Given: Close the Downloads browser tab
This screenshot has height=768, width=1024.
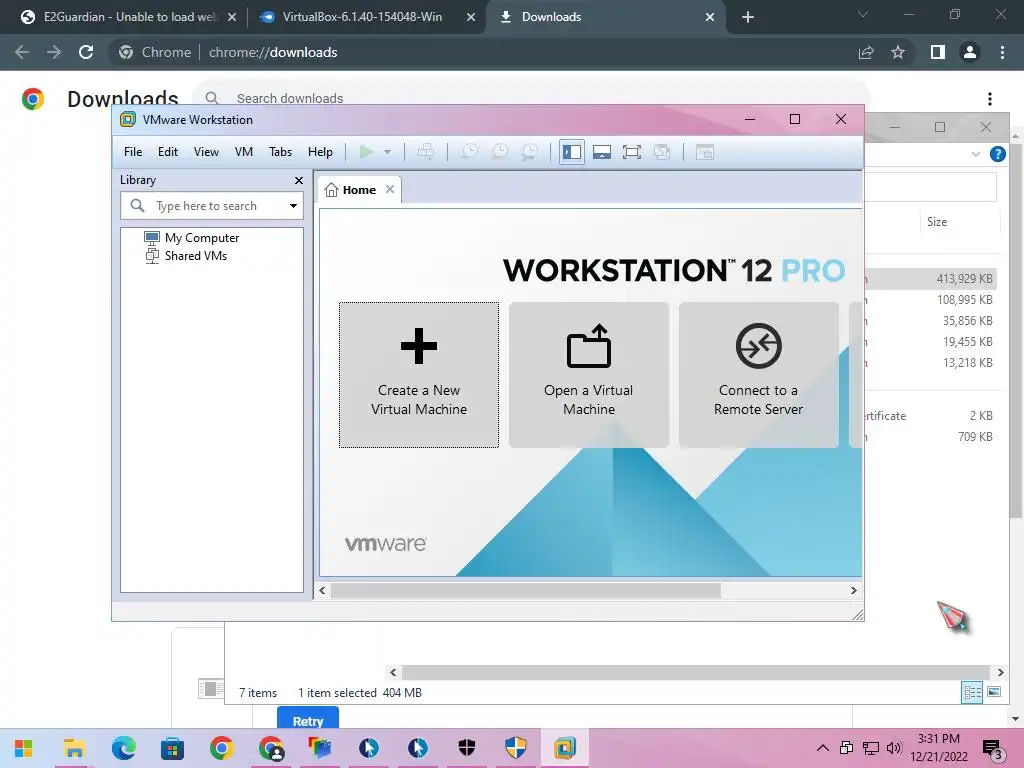Looking at the screenshot, I should (x=710, y=17).
